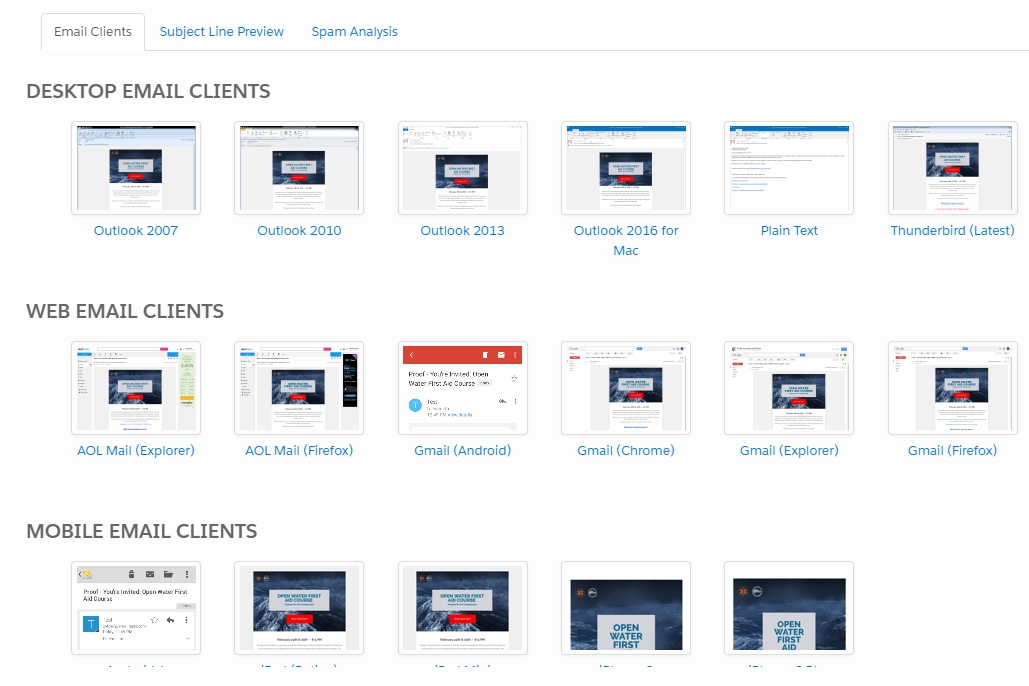Screen dimensions: 1029x686
Task: View the Gmail (Explorer) preview
Action: point(789,450)
